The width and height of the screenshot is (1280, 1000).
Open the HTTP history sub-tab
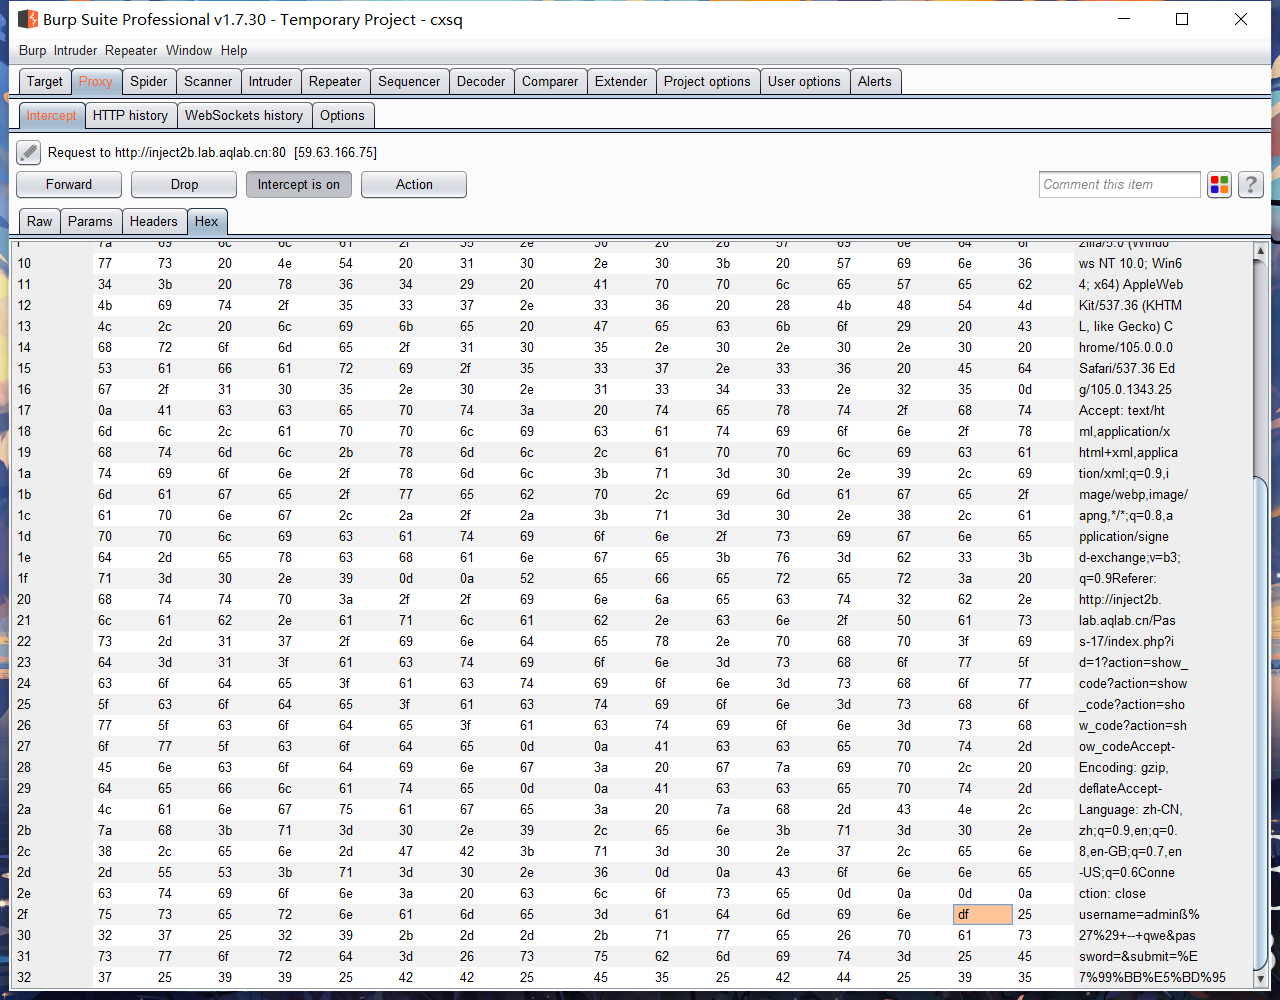click(130, 115)
